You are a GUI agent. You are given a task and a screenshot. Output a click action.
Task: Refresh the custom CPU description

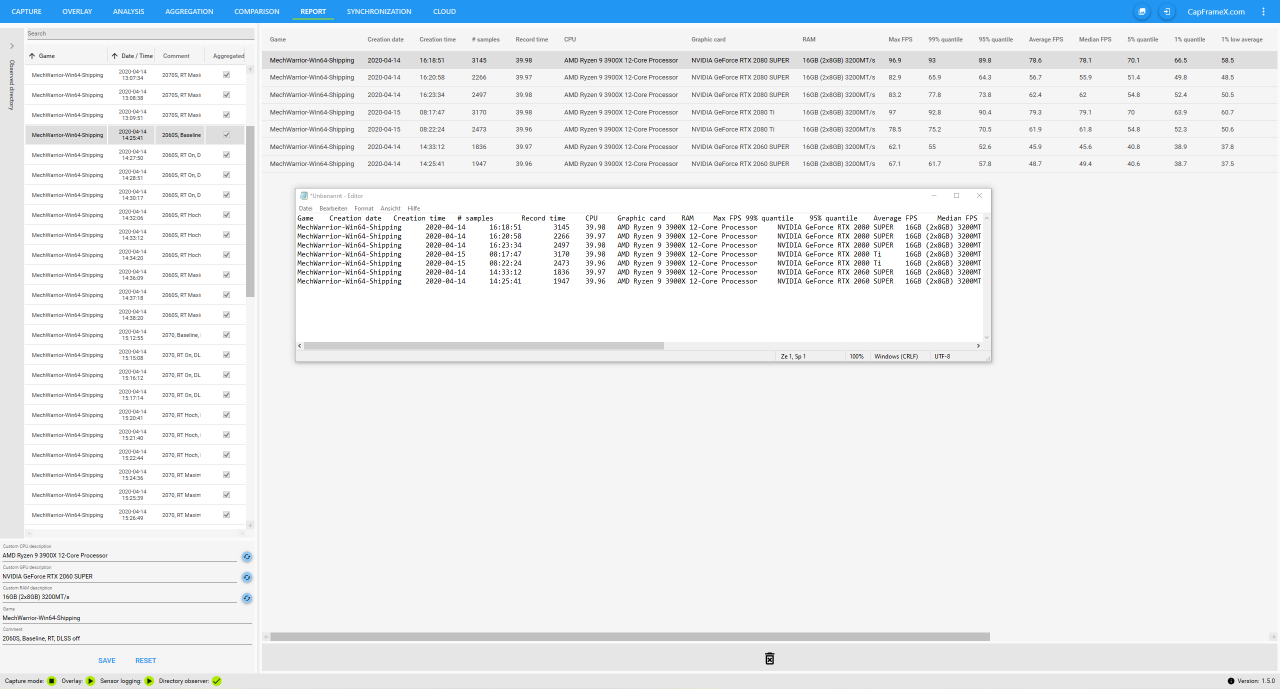247,557
